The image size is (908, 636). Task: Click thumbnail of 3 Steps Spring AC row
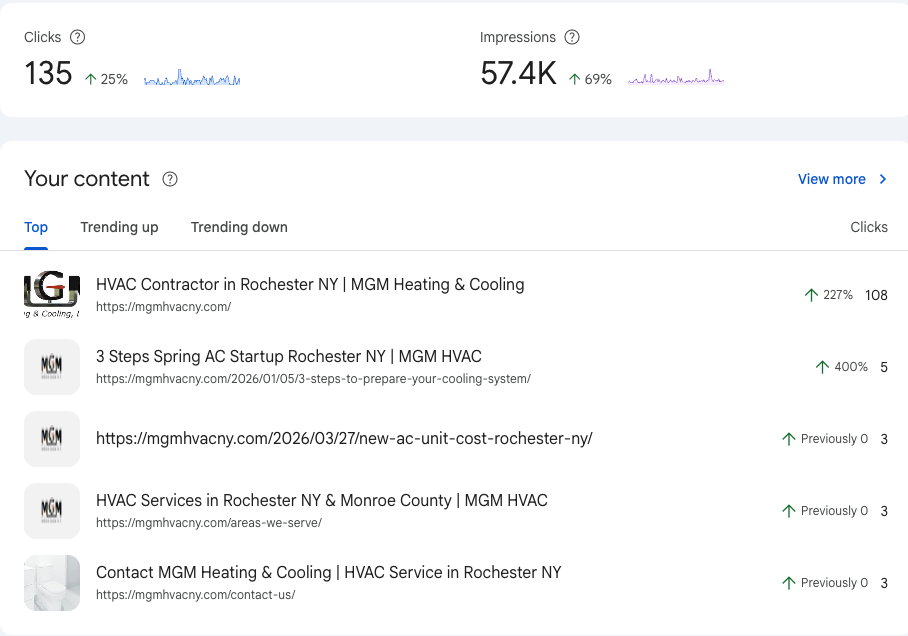coord(52,367)
